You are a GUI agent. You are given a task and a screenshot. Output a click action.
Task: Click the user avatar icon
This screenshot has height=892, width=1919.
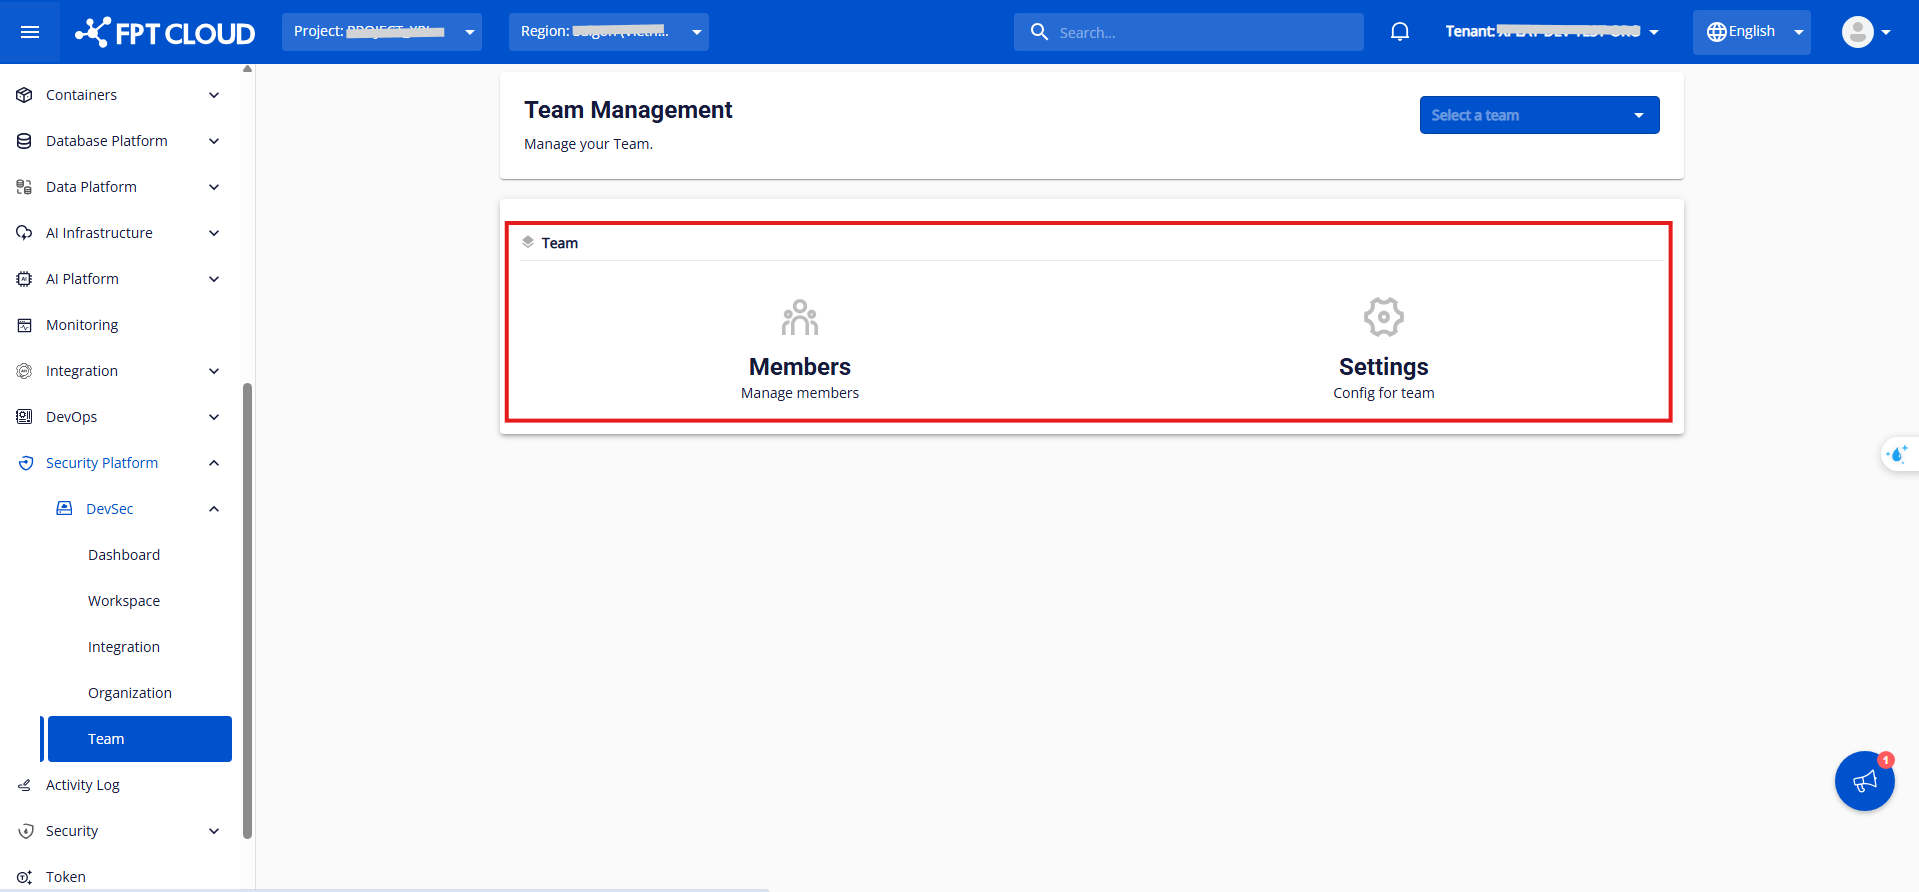pyautogui.click(x=1858, y=32)
